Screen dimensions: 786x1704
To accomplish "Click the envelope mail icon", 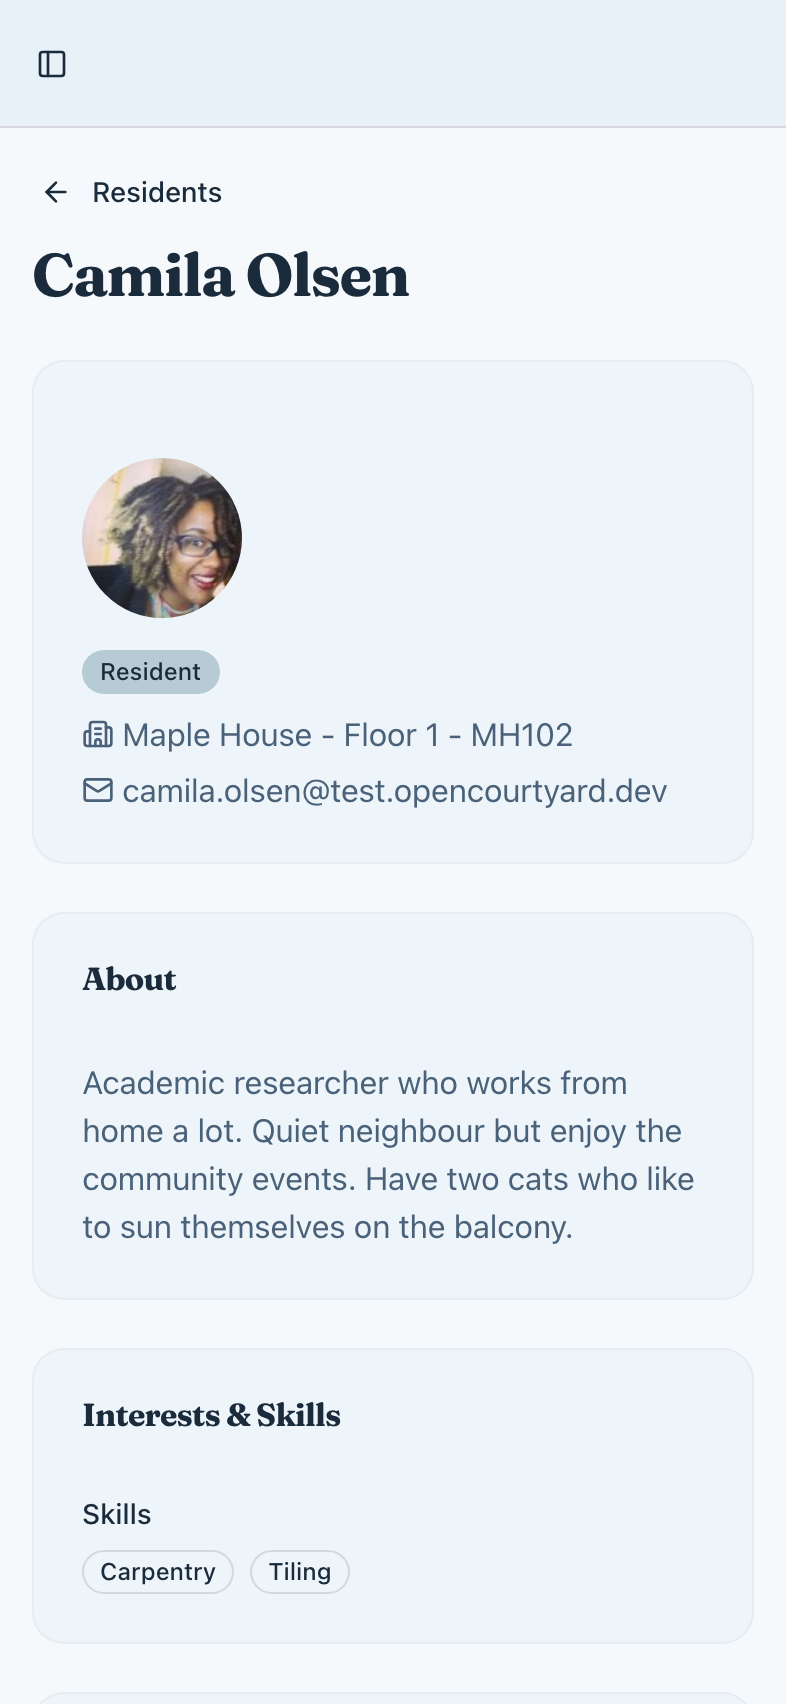I will point(98,791).
